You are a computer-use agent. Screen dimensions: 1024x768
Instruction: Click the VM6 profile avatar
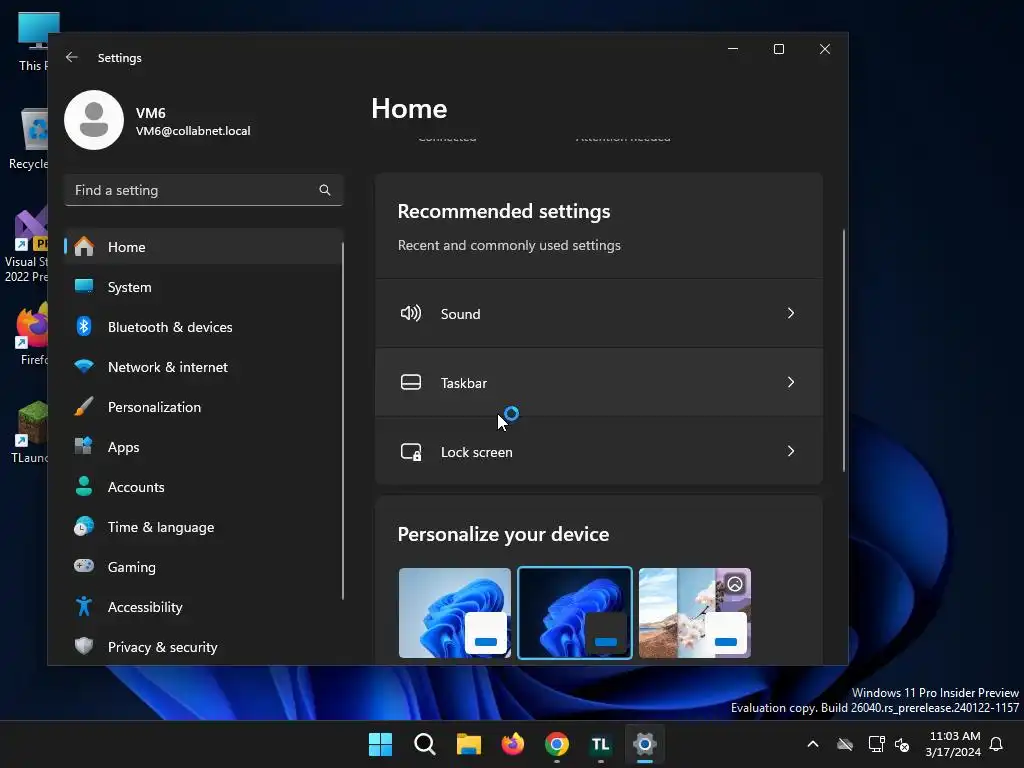point(94,120)
